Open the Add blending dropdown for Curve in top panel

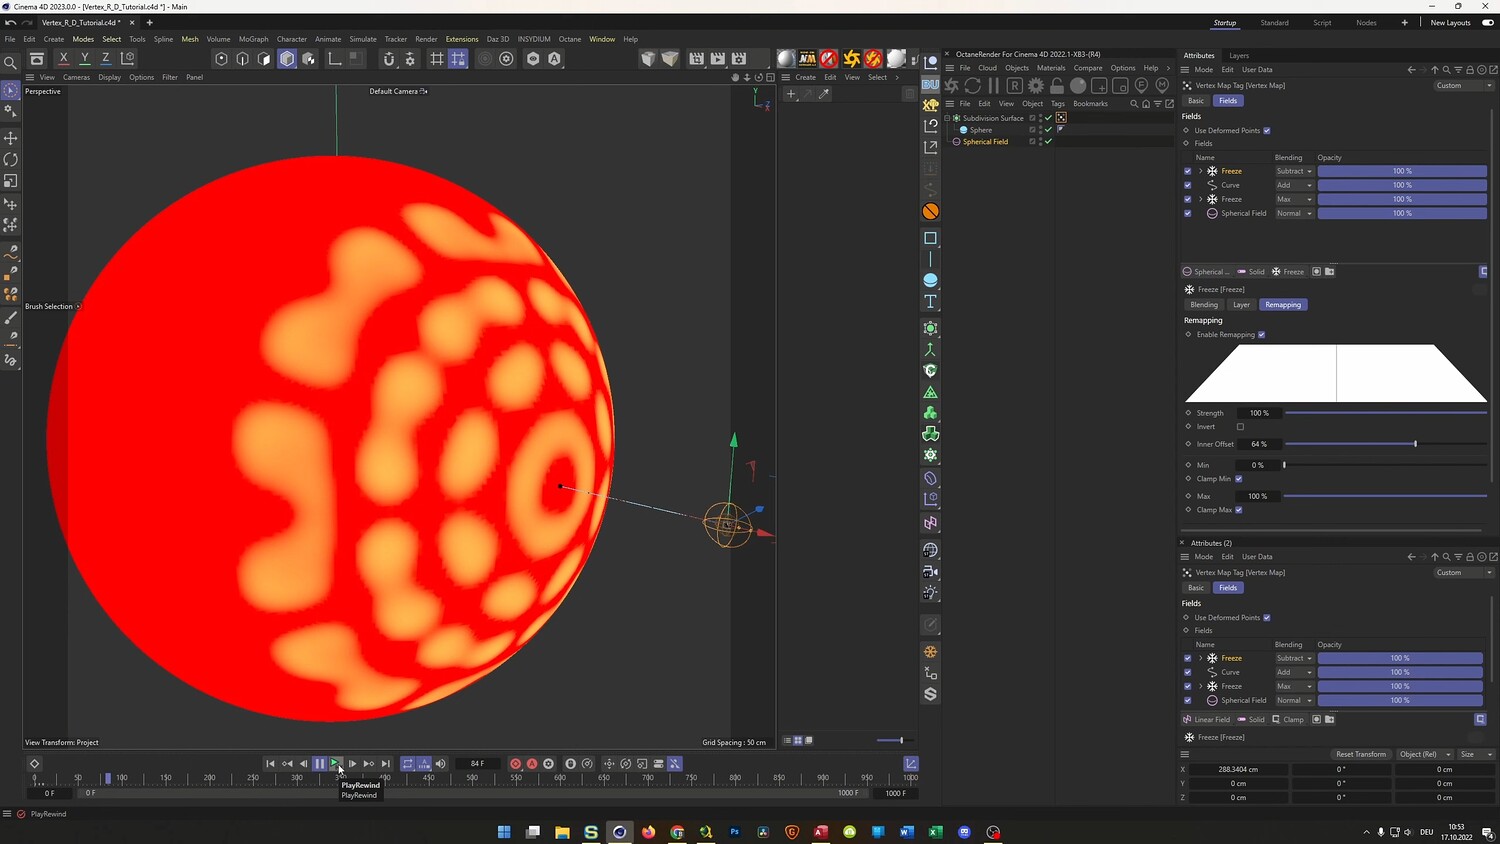[x=1294, y=185]
